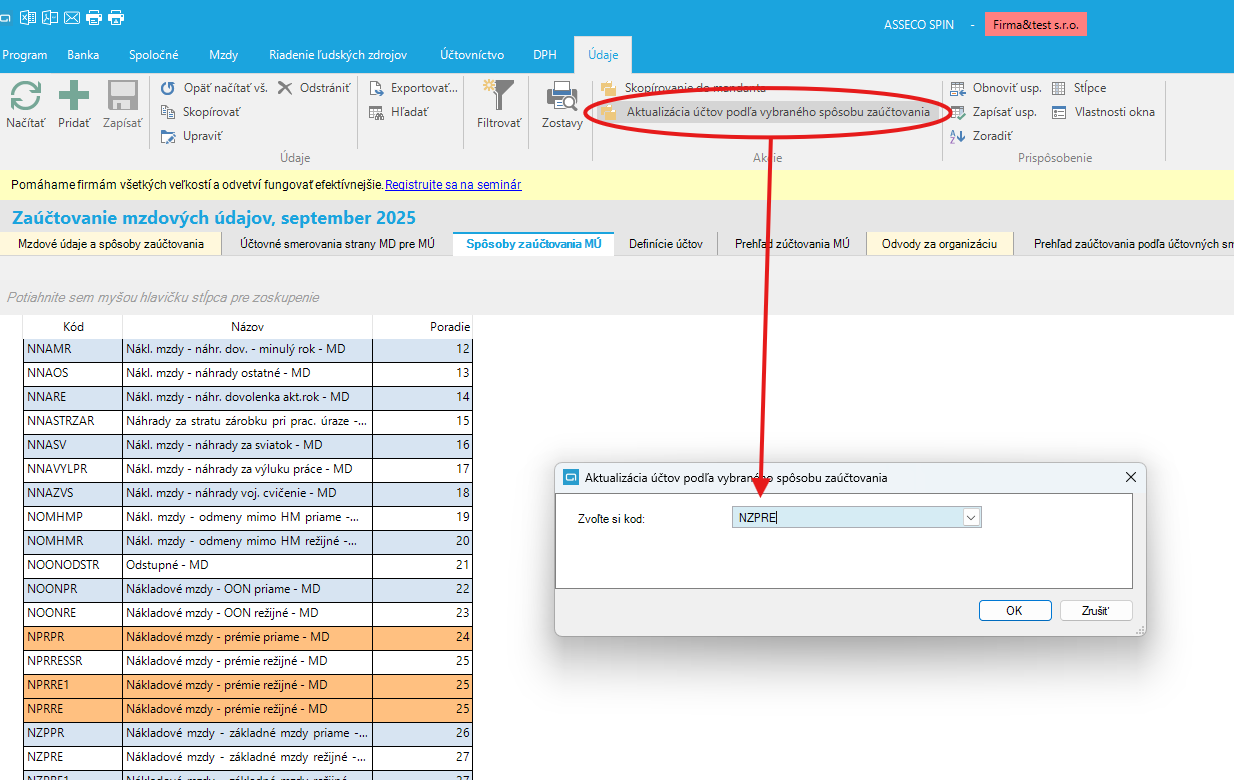
Task: Open the Filtrovať funnel tool
Action: pyautogui.click(x=498, y=97)
